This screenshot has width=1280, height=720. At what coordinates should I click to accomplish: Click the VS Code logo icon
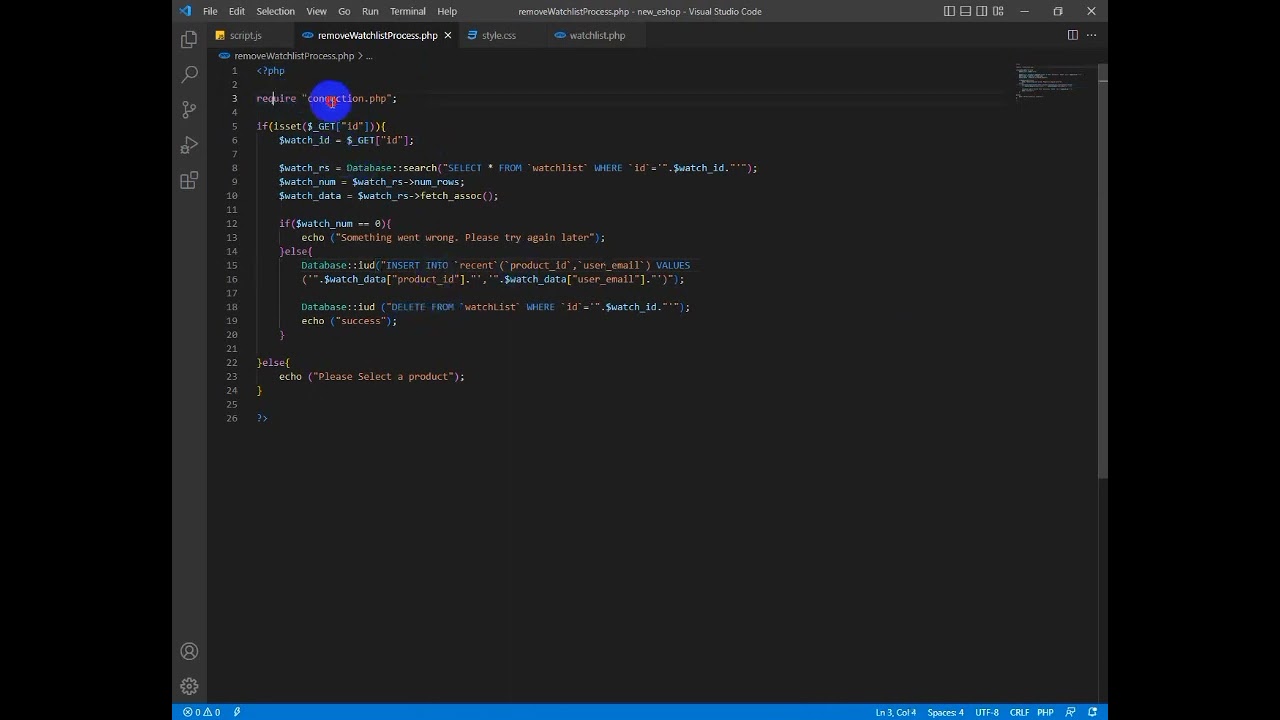(x=185, y=11)
